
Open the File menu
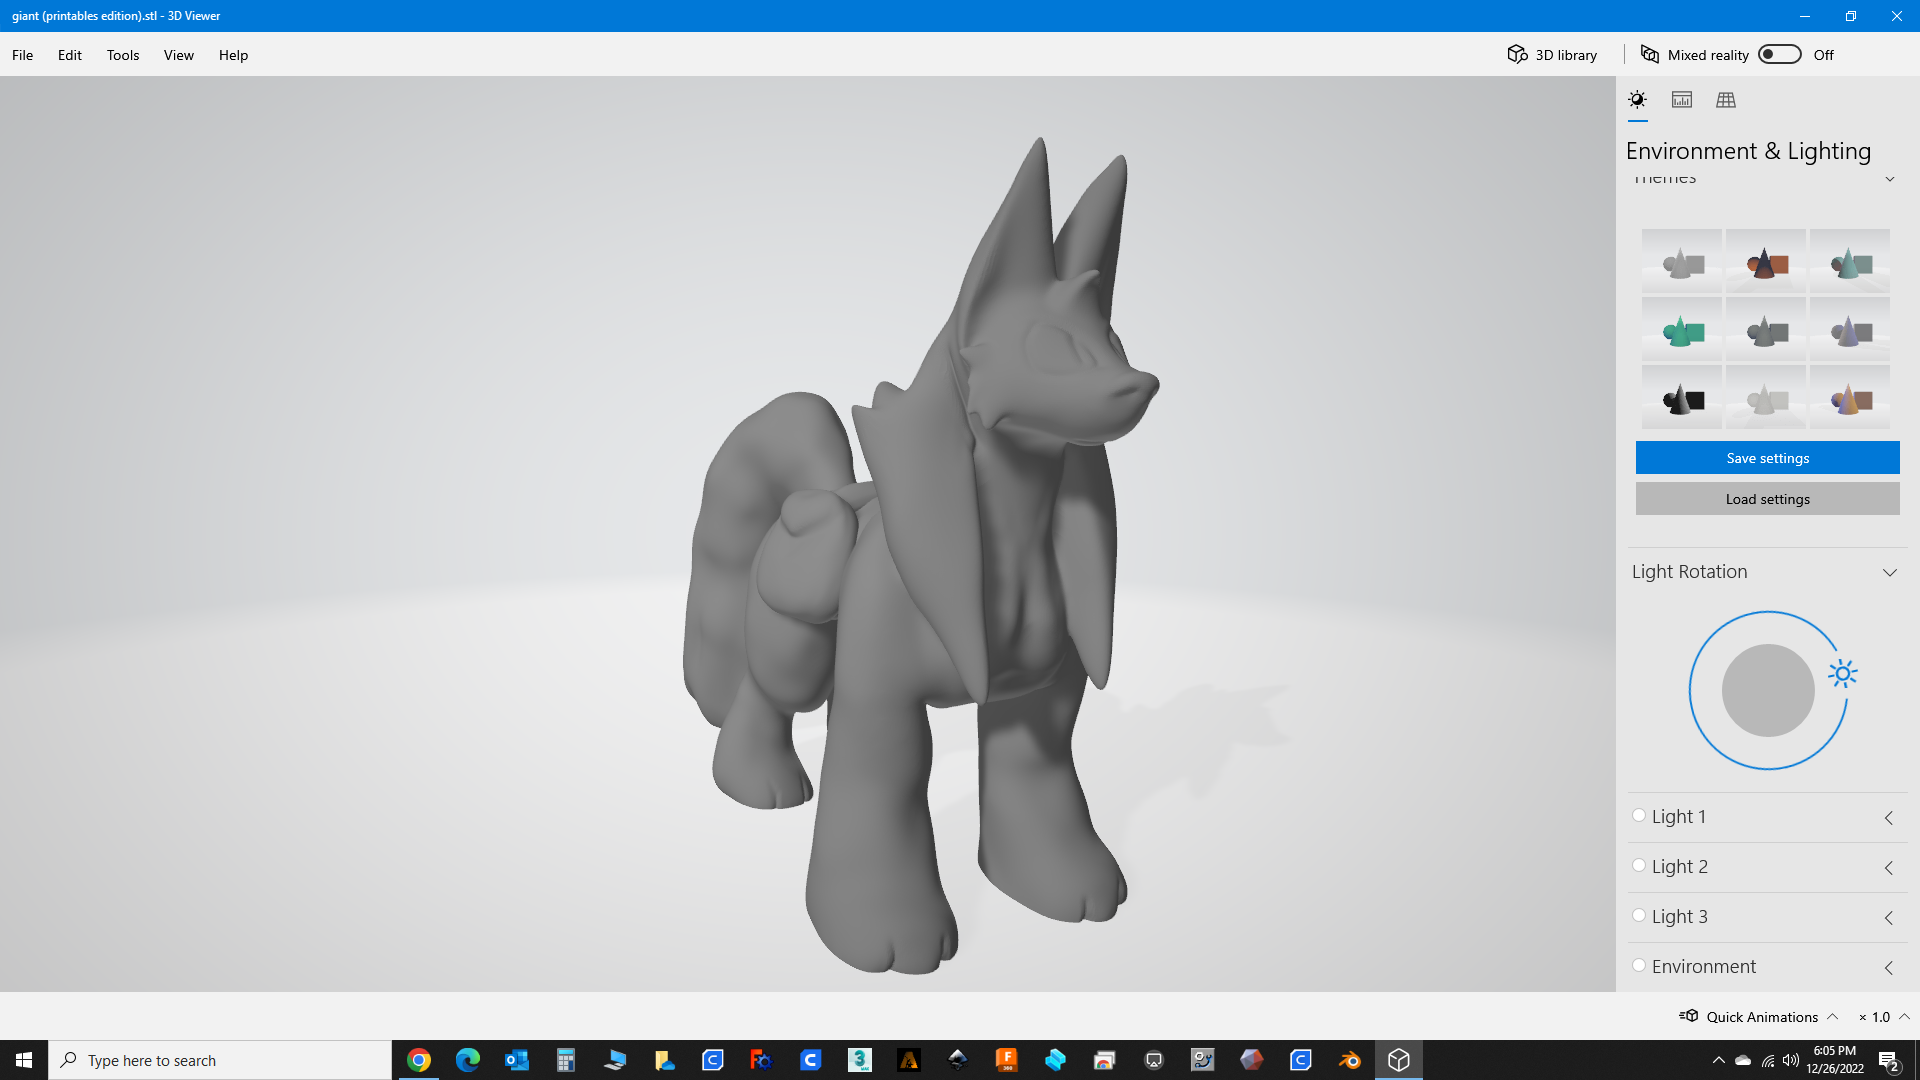tap(23, 55)
